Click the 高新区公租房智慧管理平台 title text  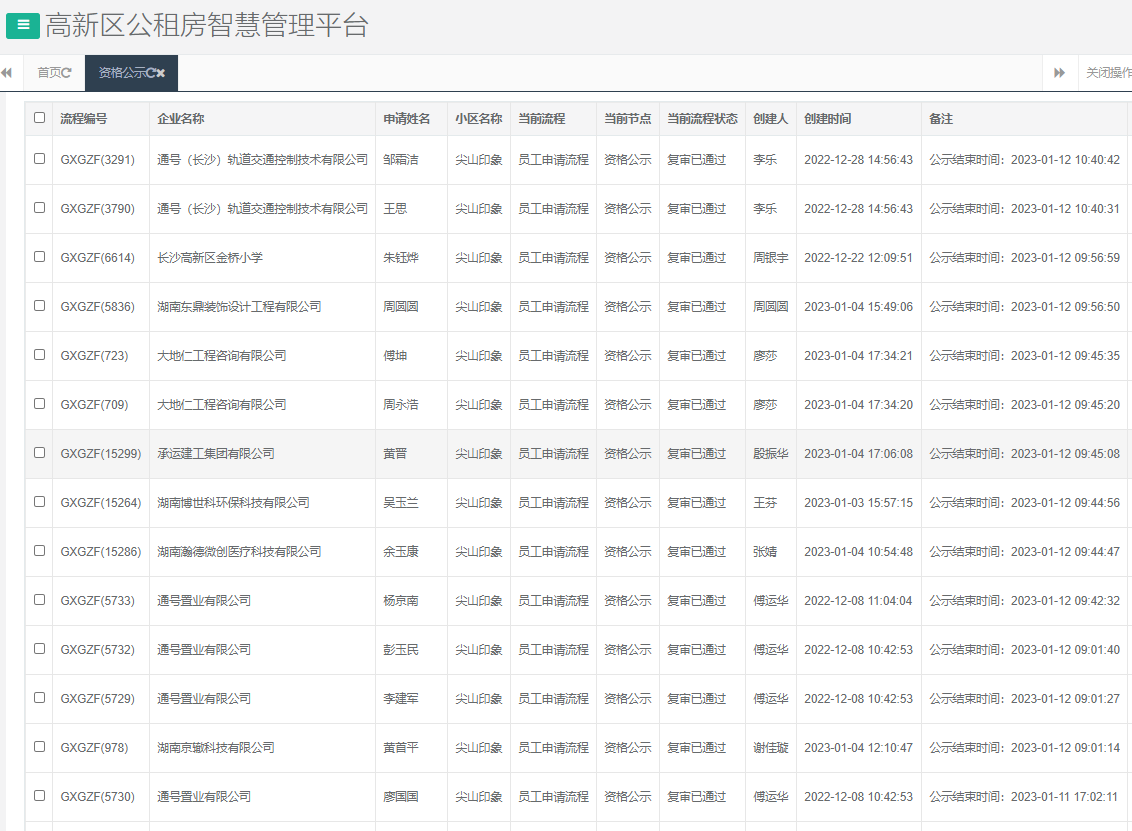[x=207, y=26]
